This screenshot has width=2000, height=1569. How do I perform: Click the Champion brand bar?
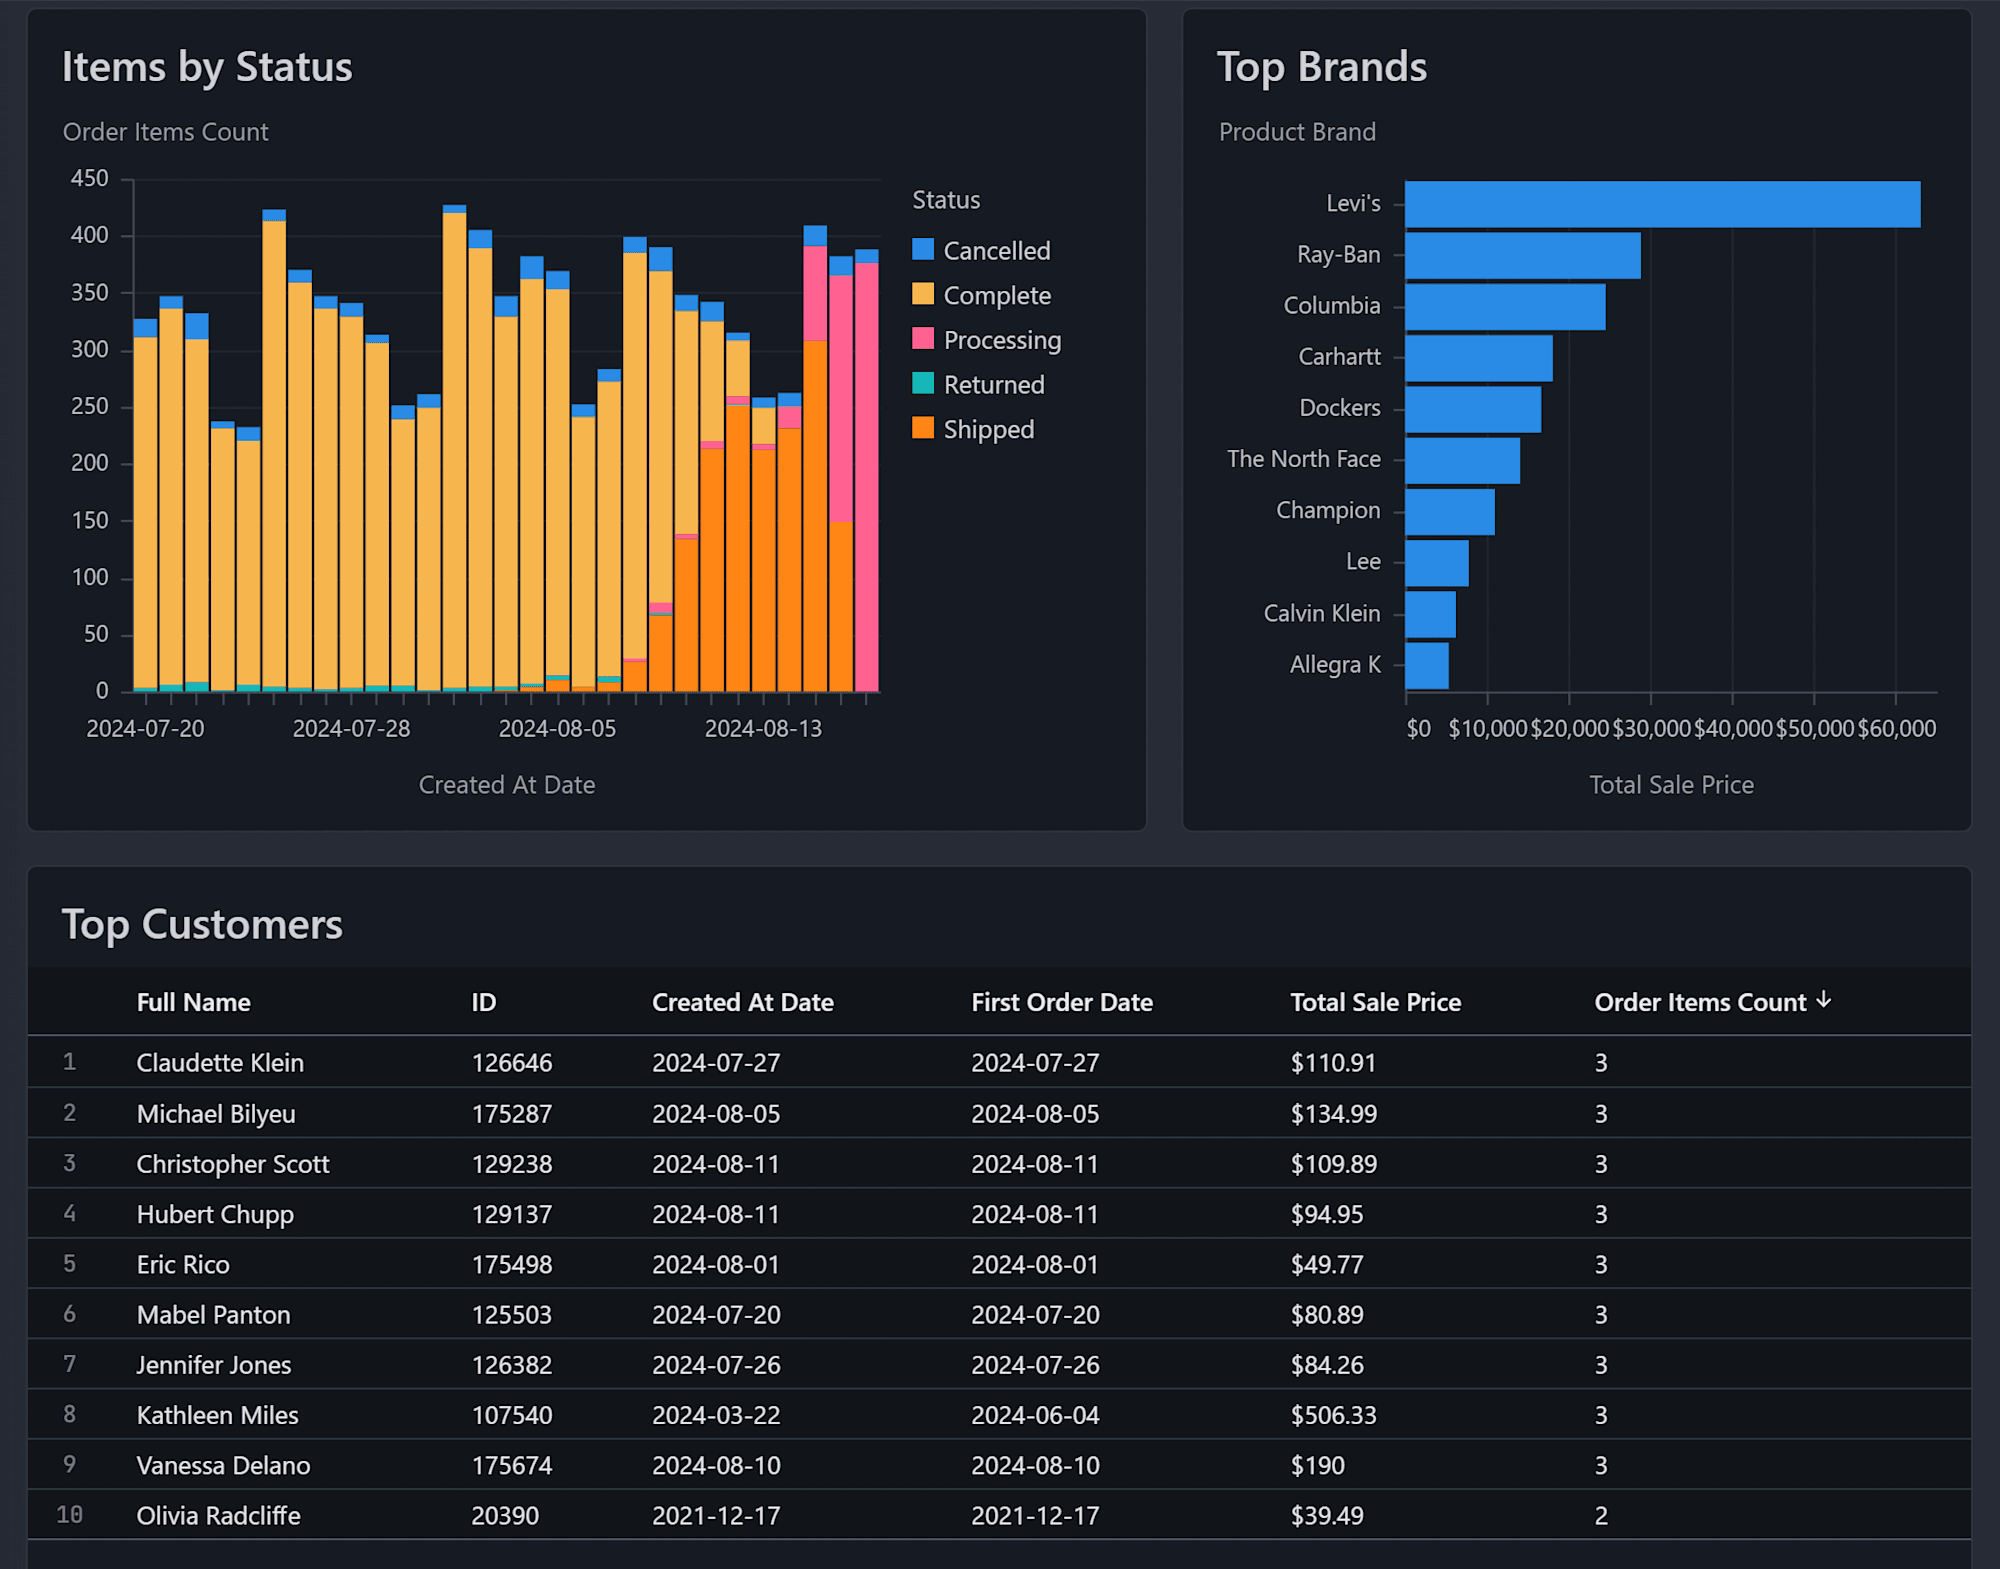tap(1449, 511)
